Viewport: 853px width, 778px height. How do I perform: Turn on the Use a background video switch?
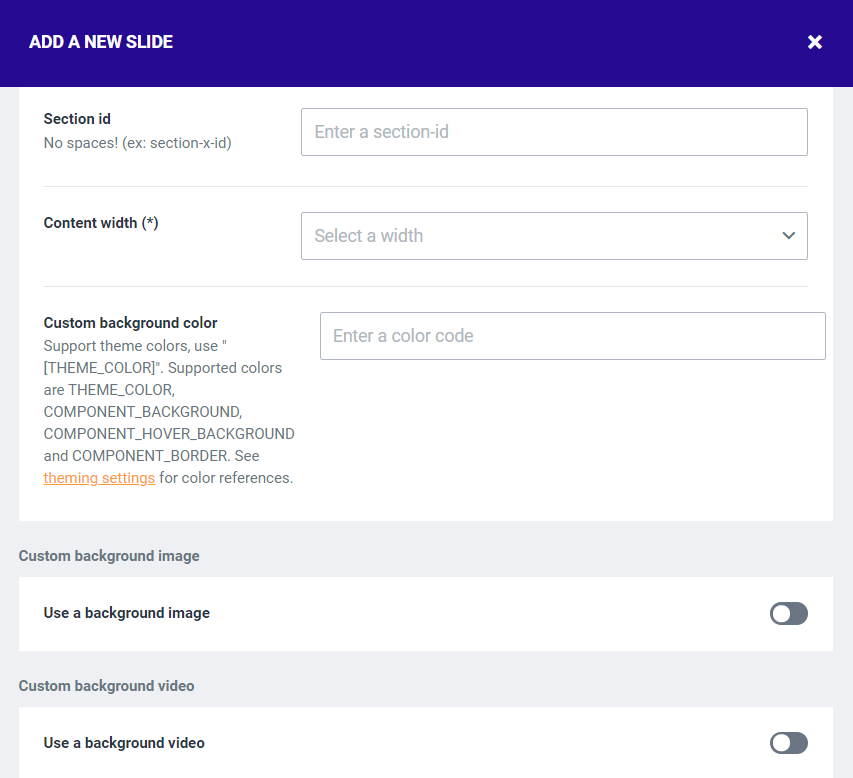point(788,743)
